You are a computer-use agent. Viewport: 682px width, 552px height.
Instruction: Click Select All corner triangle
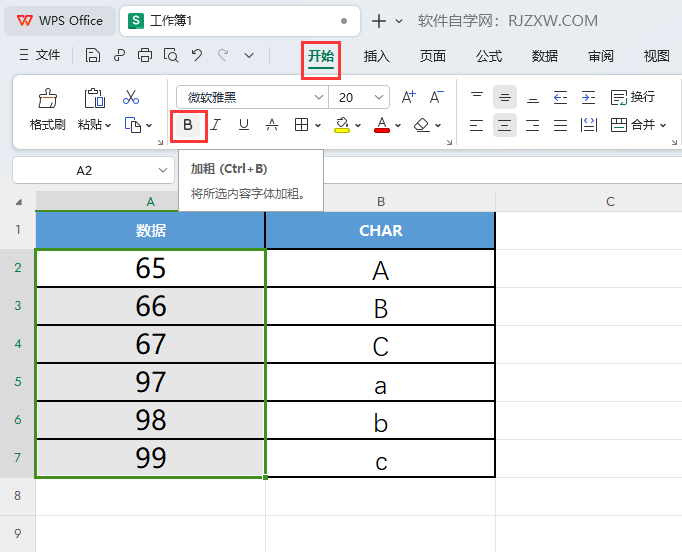tap(19, 202)
